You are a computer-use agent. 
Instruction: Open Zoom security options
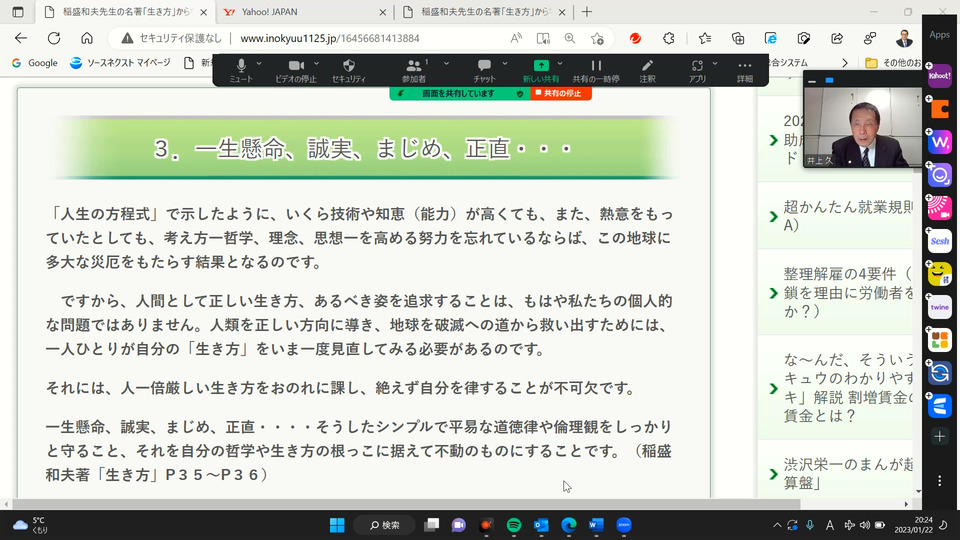[348, 71]
